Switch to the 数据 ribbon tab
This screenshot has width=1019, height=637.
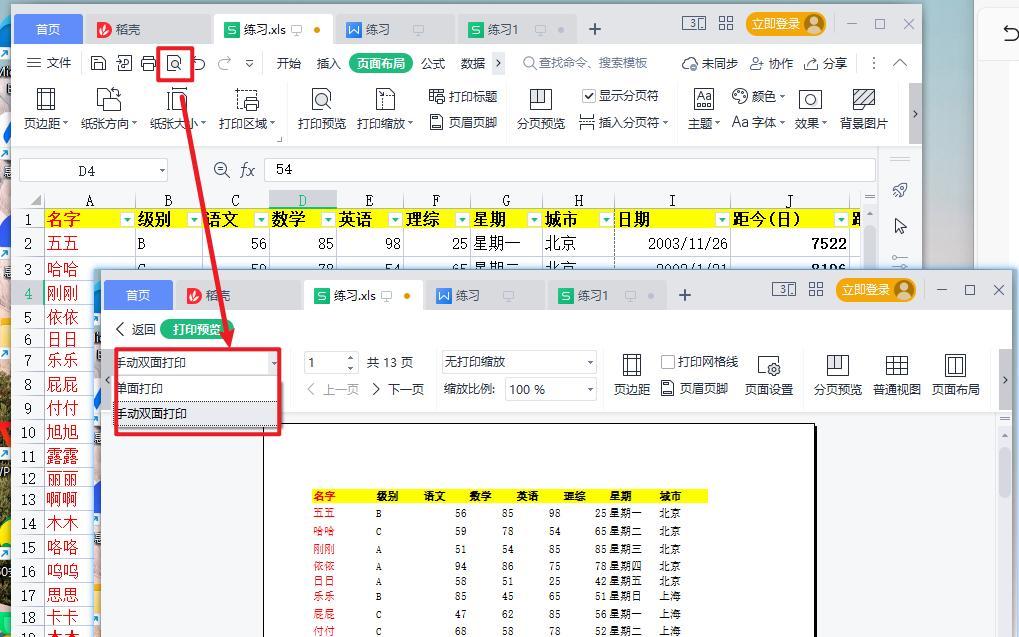[472, 63]
